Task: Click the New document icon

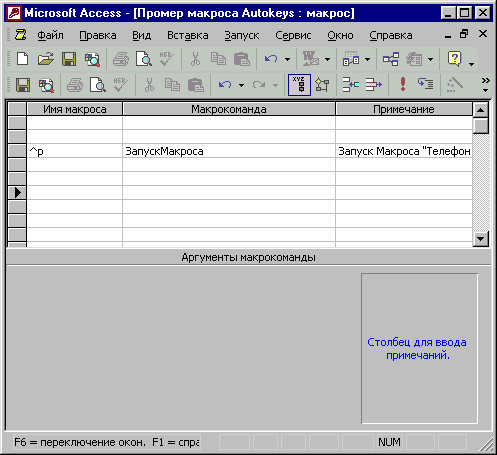Action: click(22, 59)
